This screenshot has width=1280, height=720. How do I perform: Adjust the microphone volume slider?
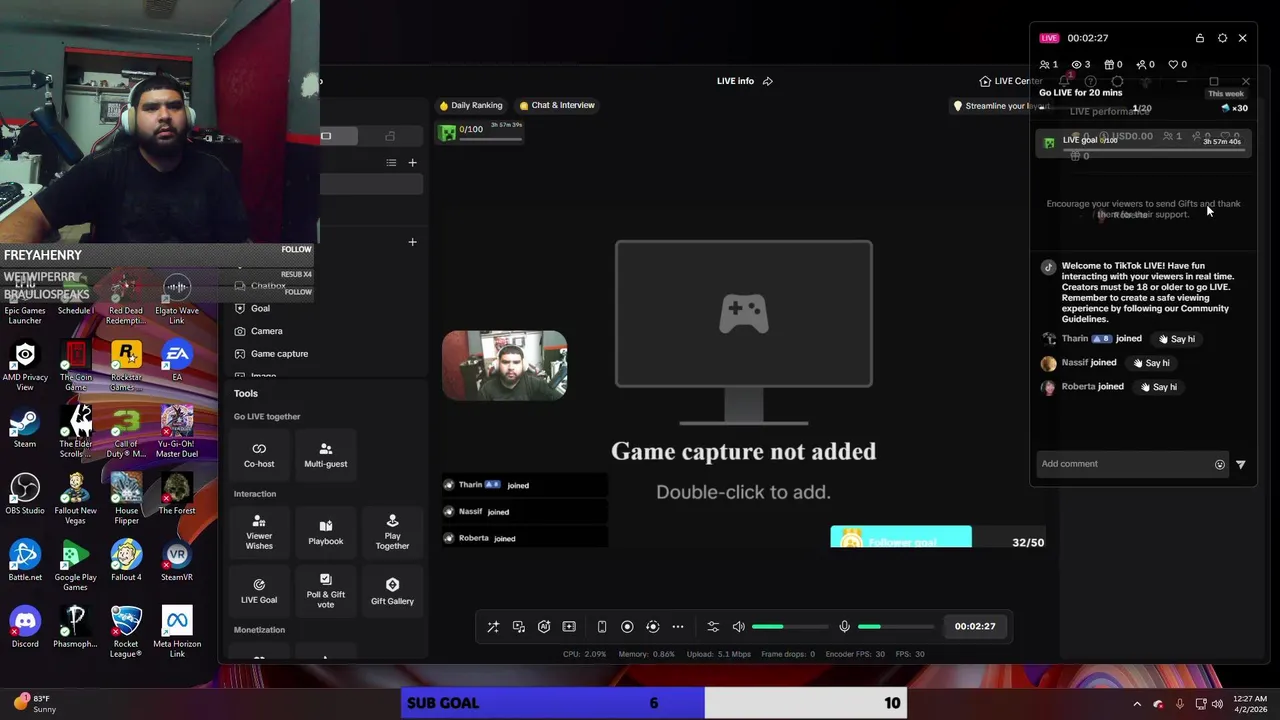(x=896, y=627)
